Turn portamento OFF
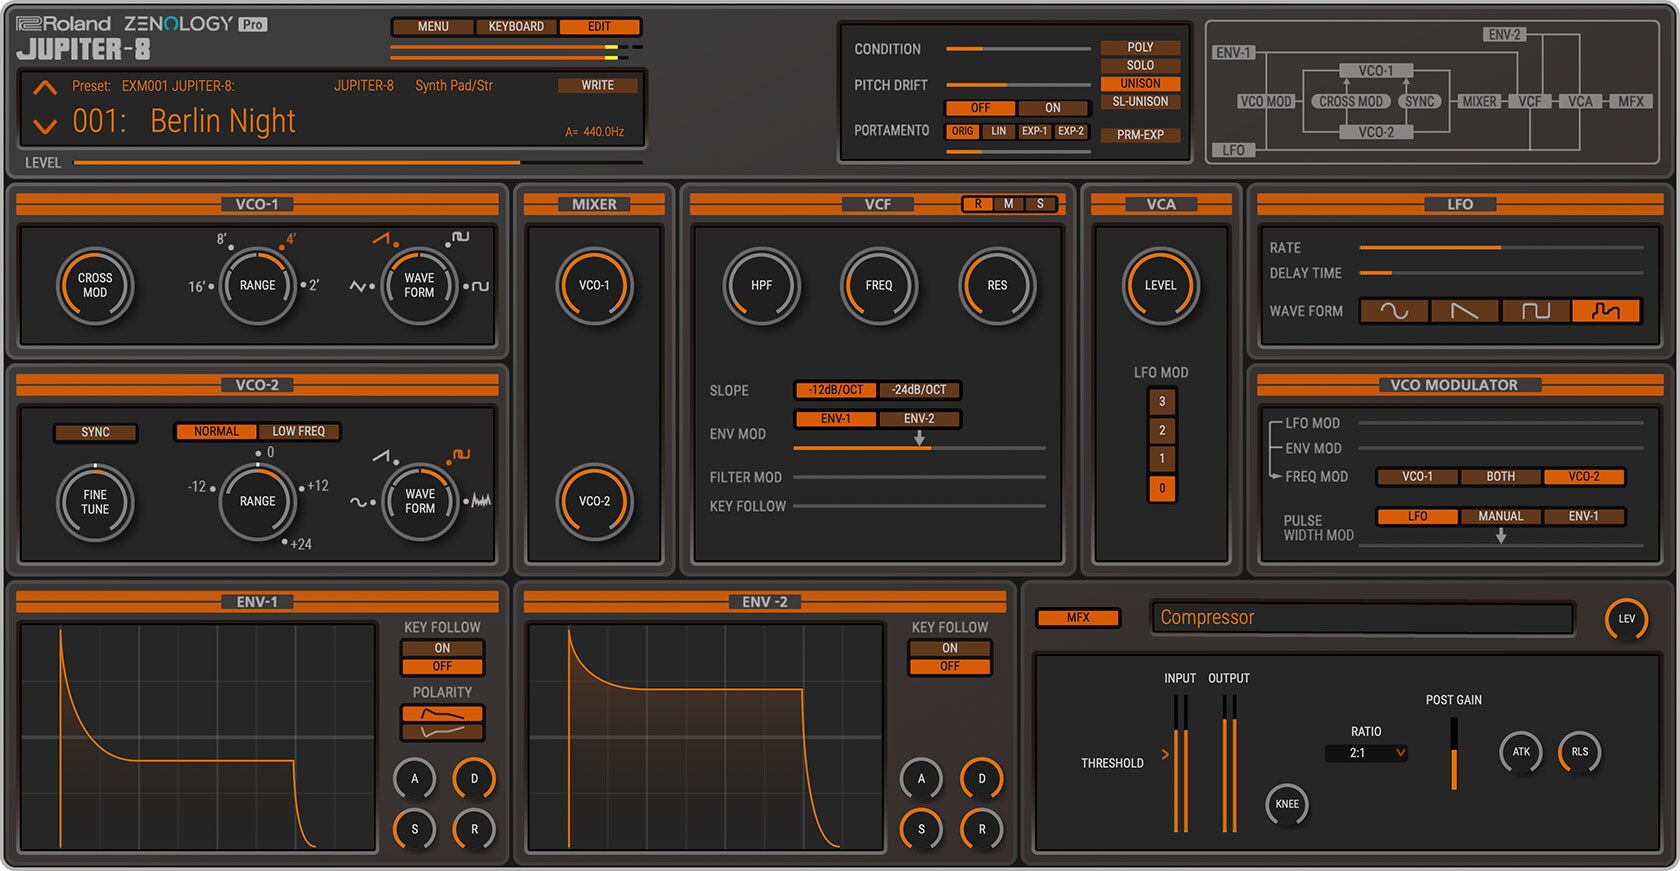 [981, 108]
